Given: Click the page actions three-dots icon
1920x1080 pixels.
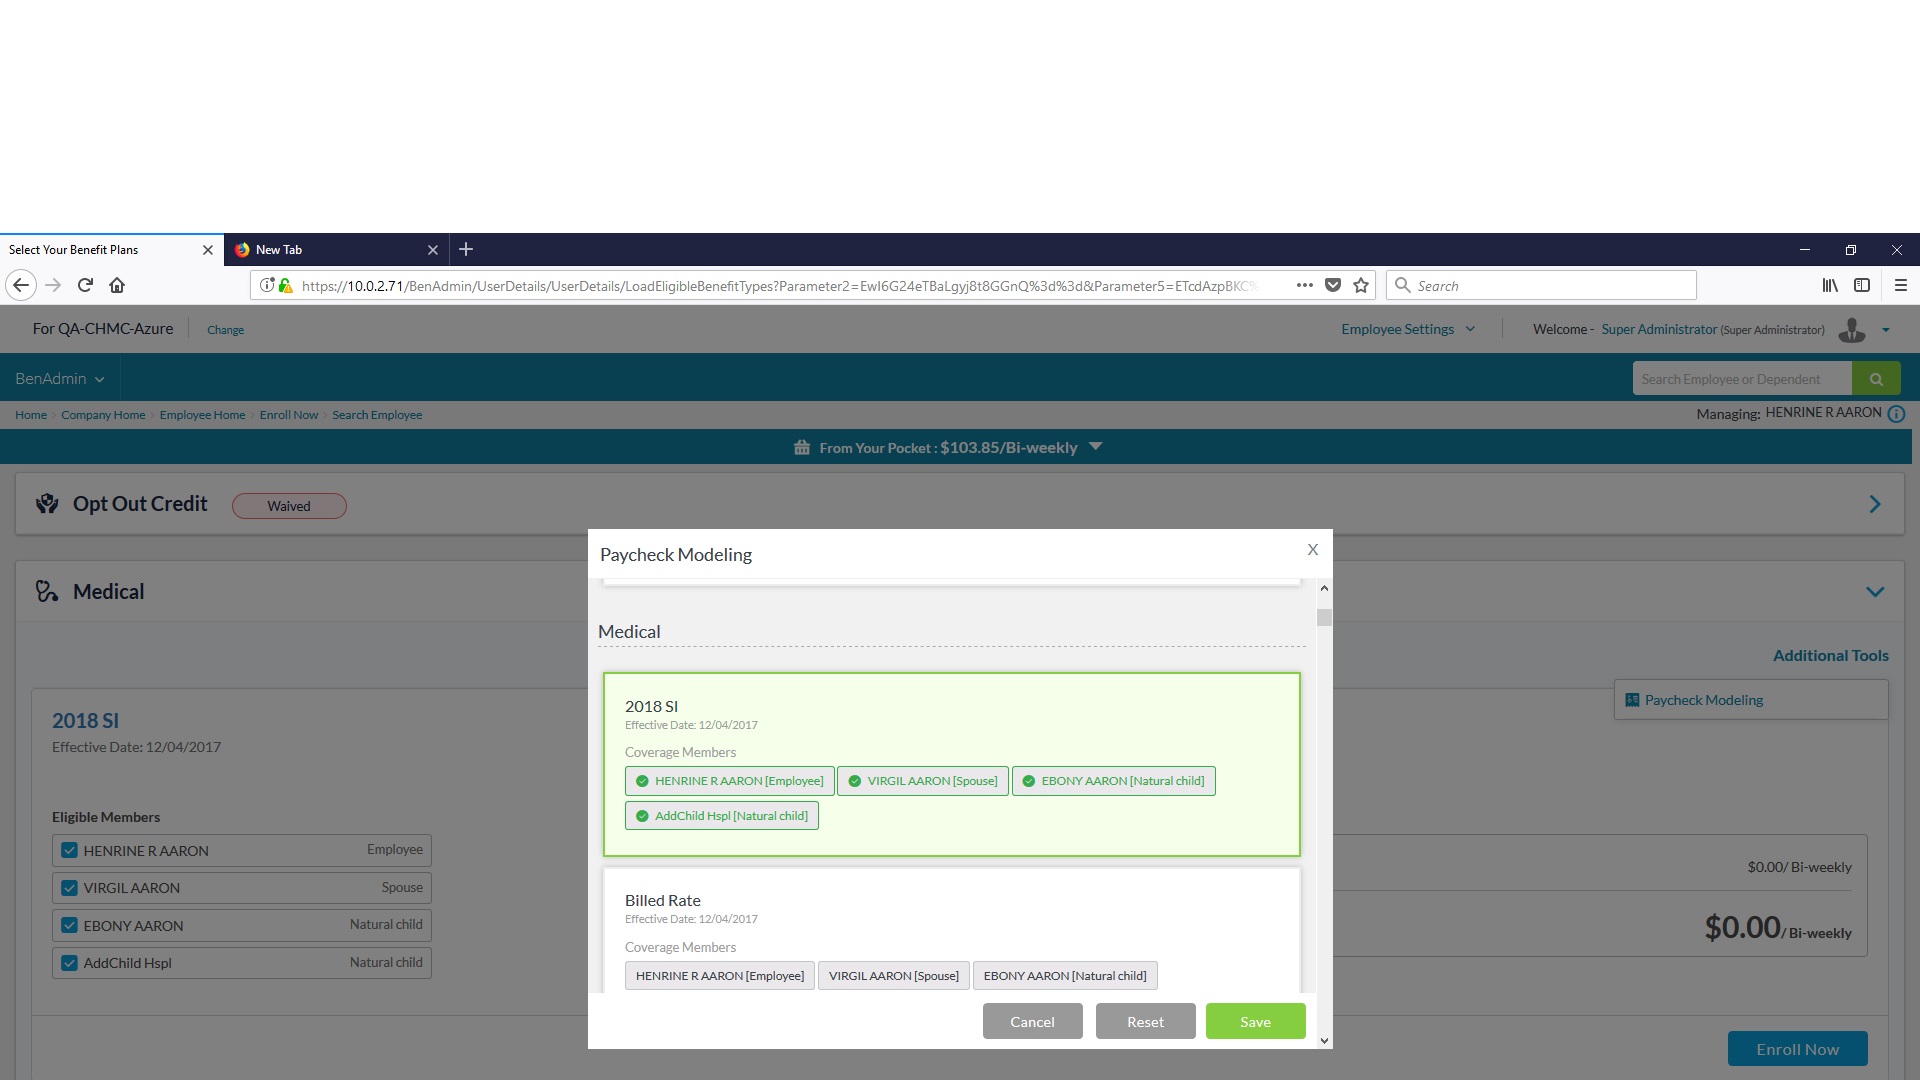Looking at the screenshot, I should tap(1304, 285).
